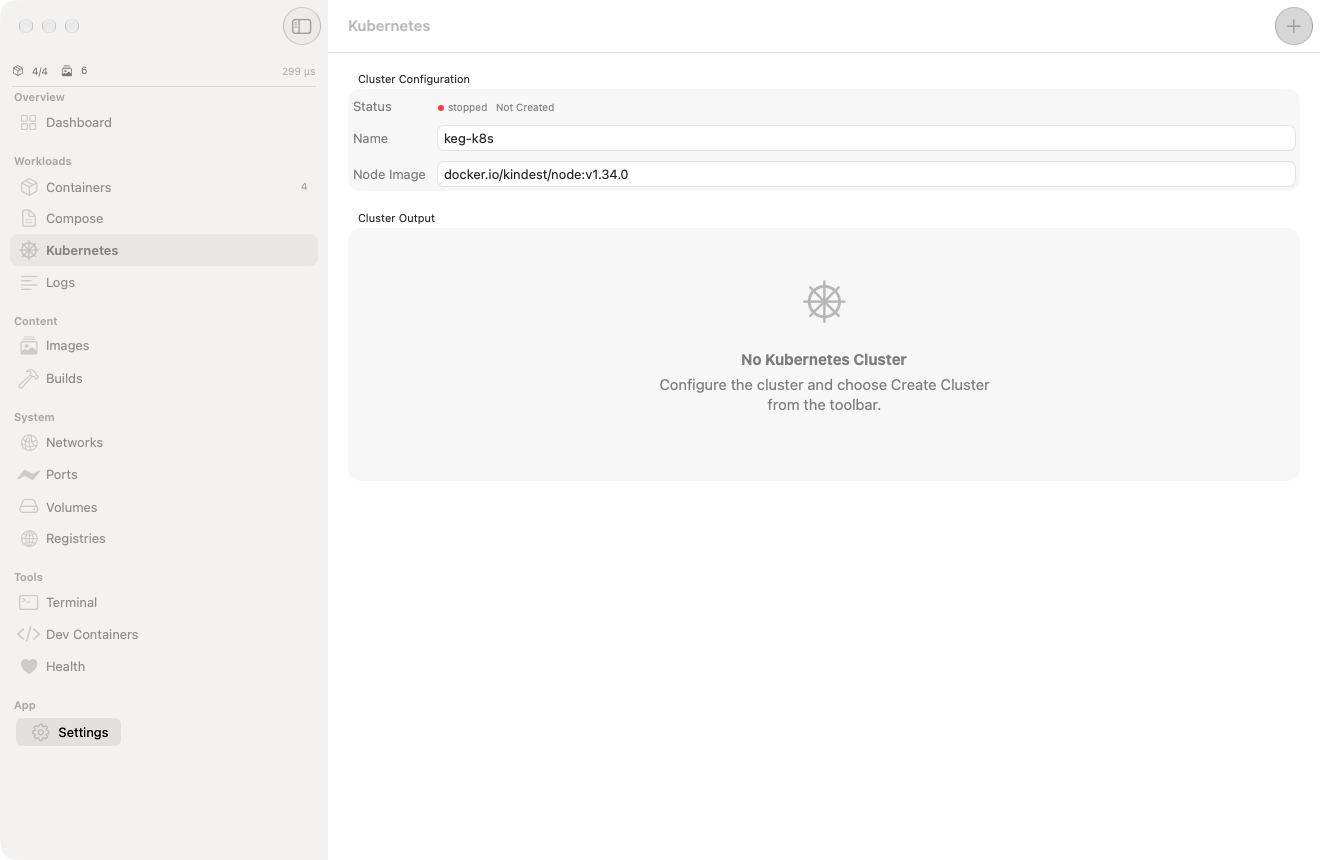Click the Dev Containers code icon
The image size is (1320, 860).
click(x=29, y=634)
